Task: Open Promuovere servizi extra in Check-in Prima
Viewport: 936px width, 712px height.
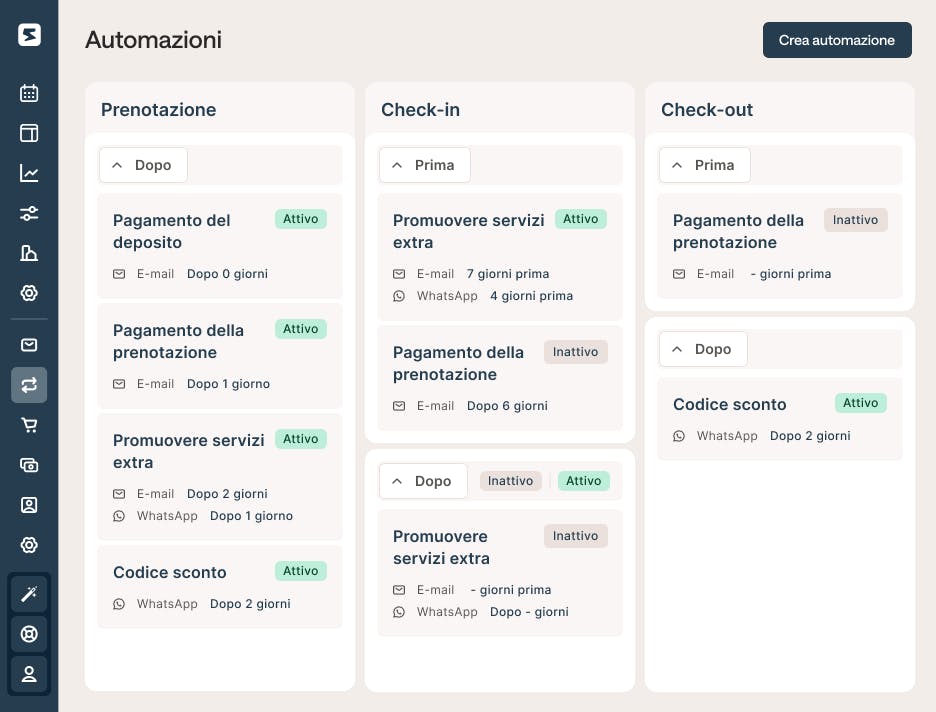Action: pos(500,257)
